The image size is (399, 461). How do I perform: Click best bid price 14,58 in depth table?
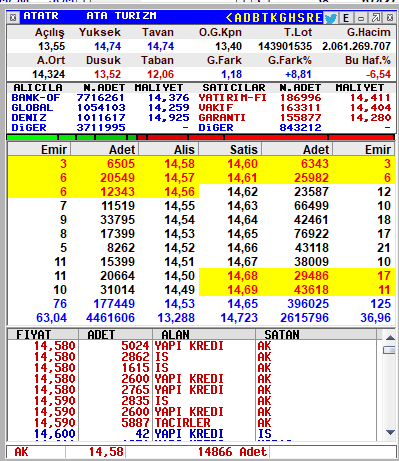pos(179,164)
